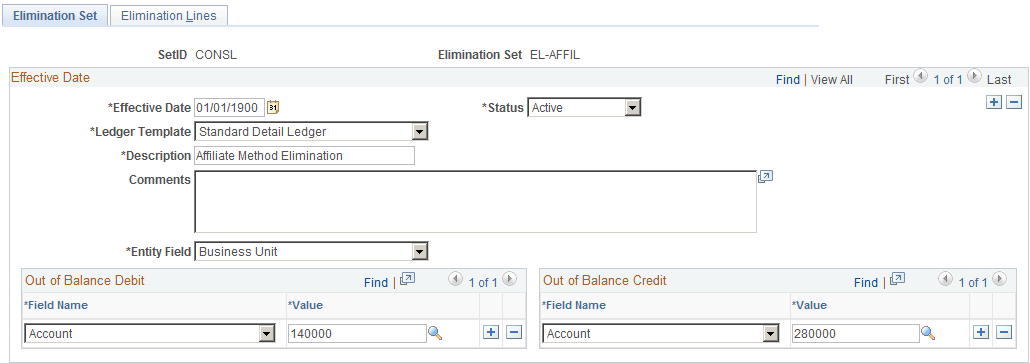The width and height of the screenshot is (1030, 363).
Task: Add a row in Out of Balance Debit
Action: pos(491,332)
